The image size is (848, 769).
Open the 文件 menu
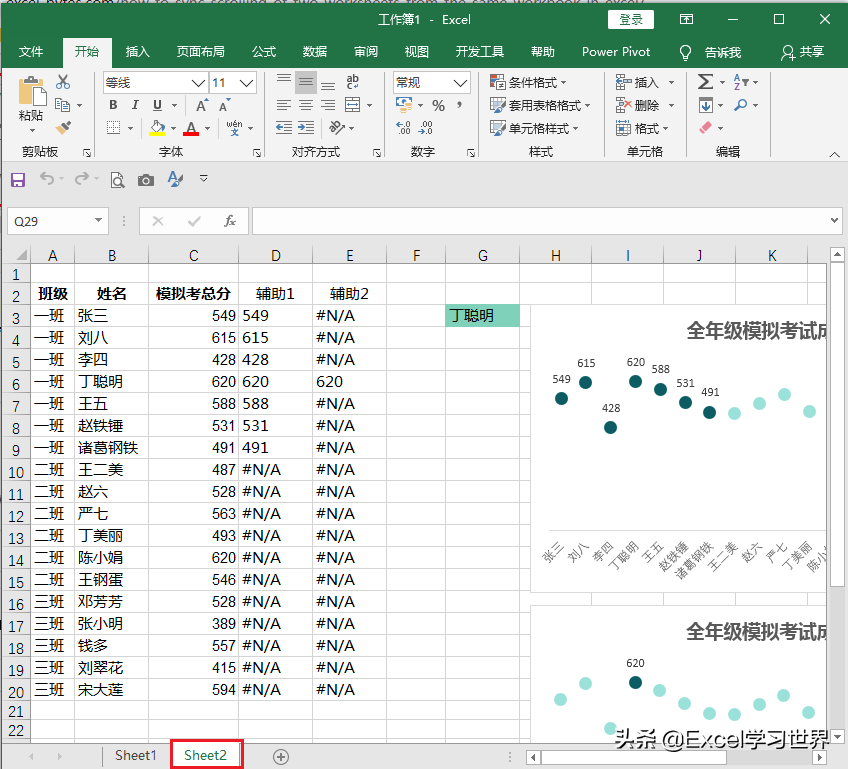pos(31,52)
